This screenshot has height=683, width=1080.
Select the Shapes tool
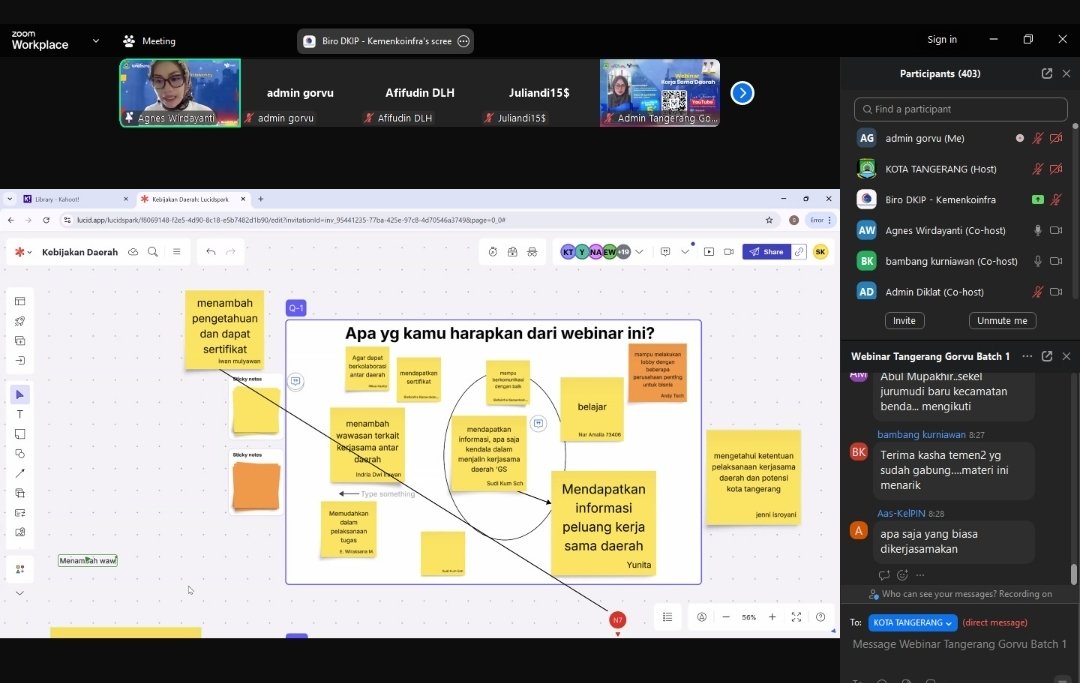[x=20, y=453]
